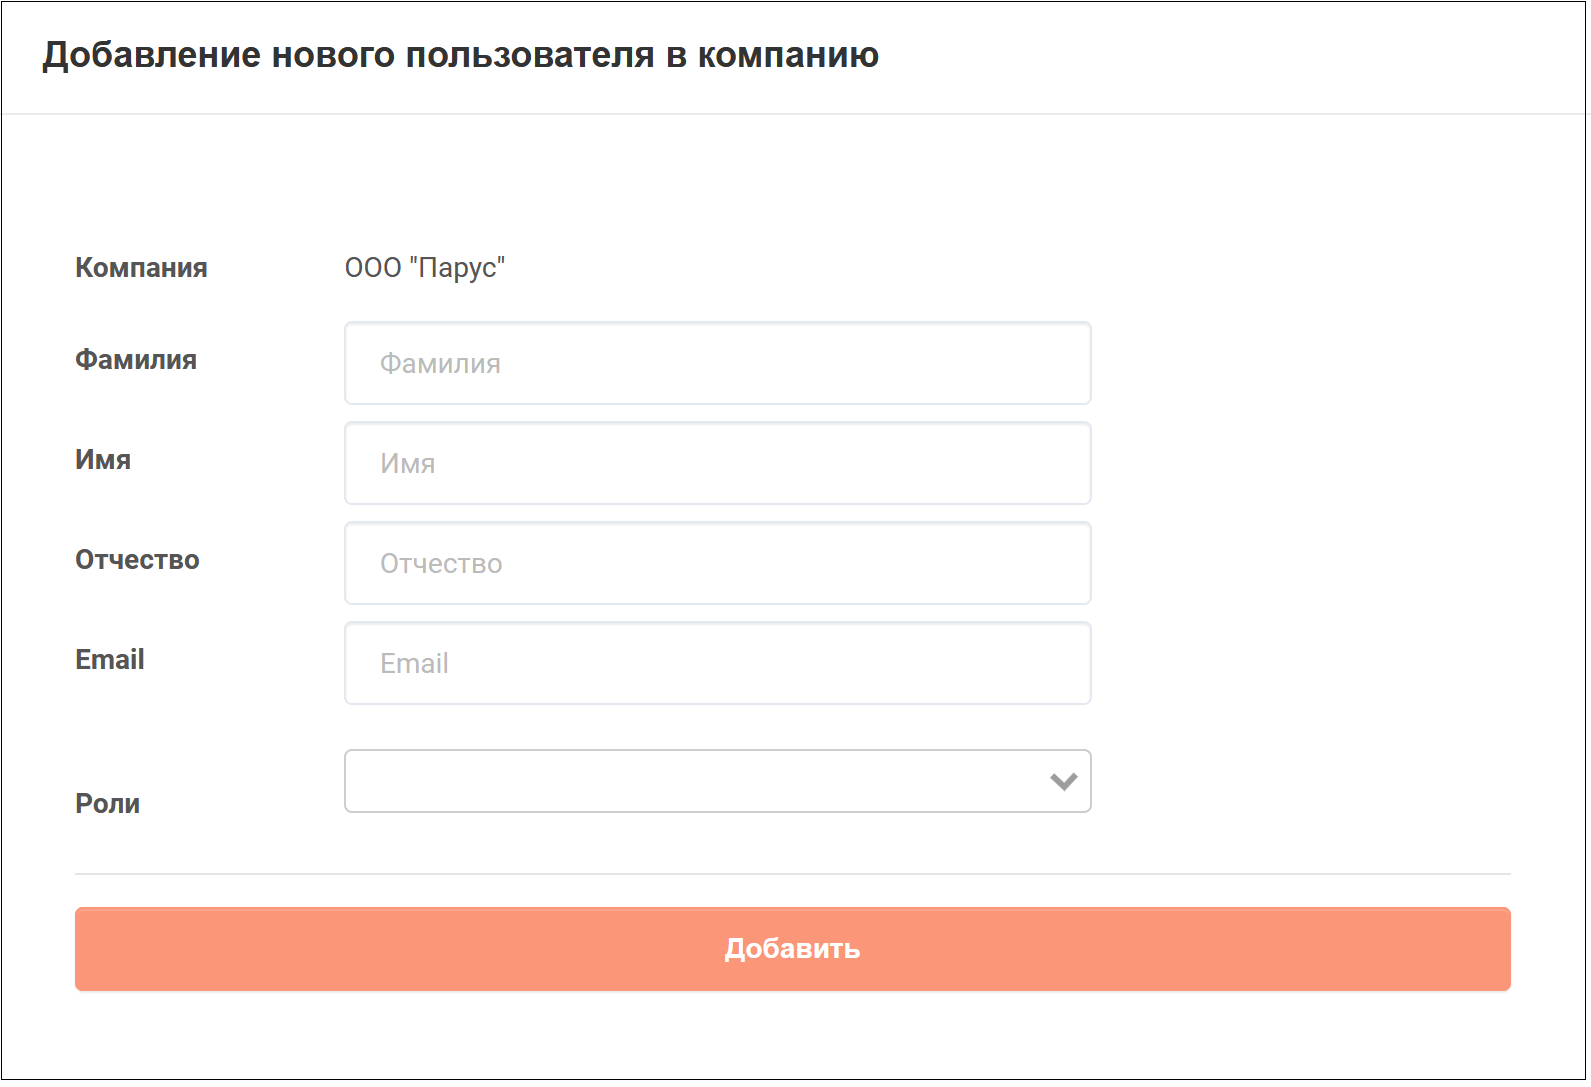Click the gray Email placeholder text
The width and height of the screenshot is (1591, 1087).
[x=414, y=664]
